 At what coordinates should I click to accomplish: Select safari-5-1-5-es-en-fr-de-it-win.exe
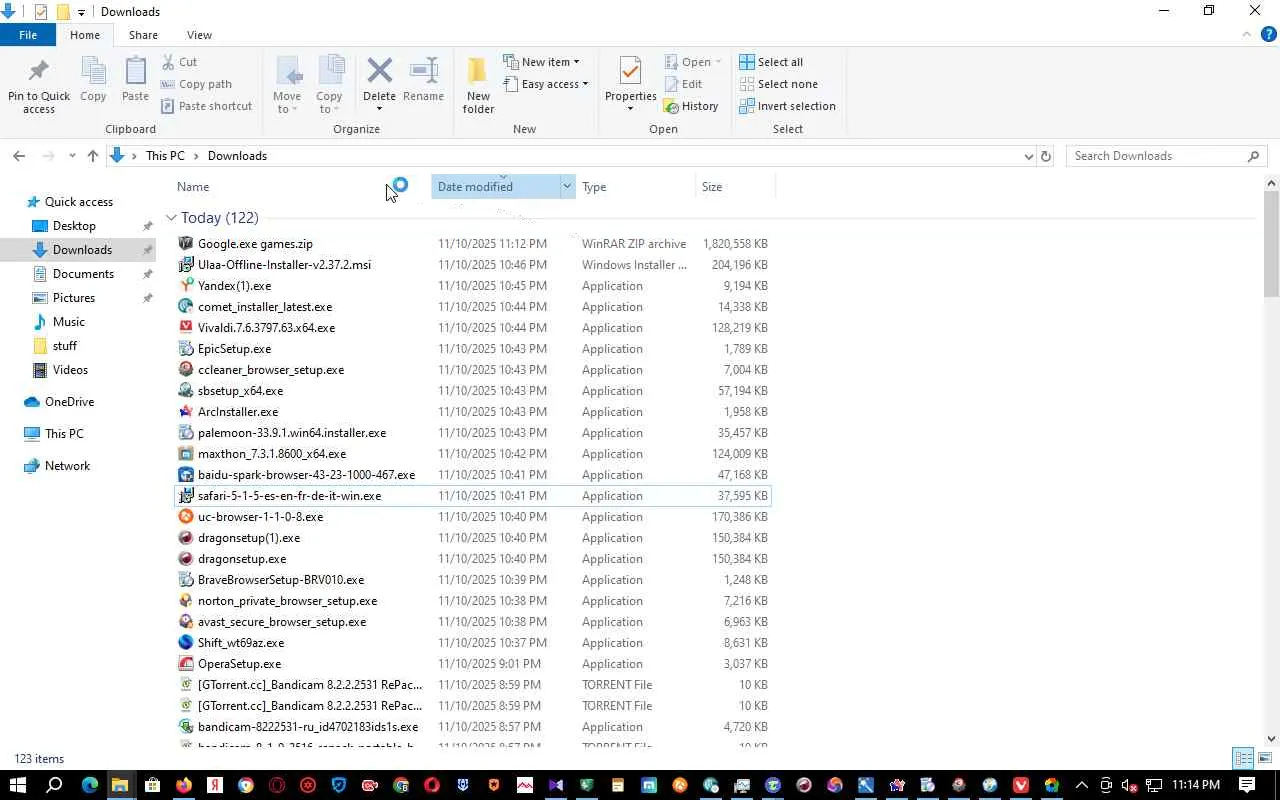(x=472, y=496)
